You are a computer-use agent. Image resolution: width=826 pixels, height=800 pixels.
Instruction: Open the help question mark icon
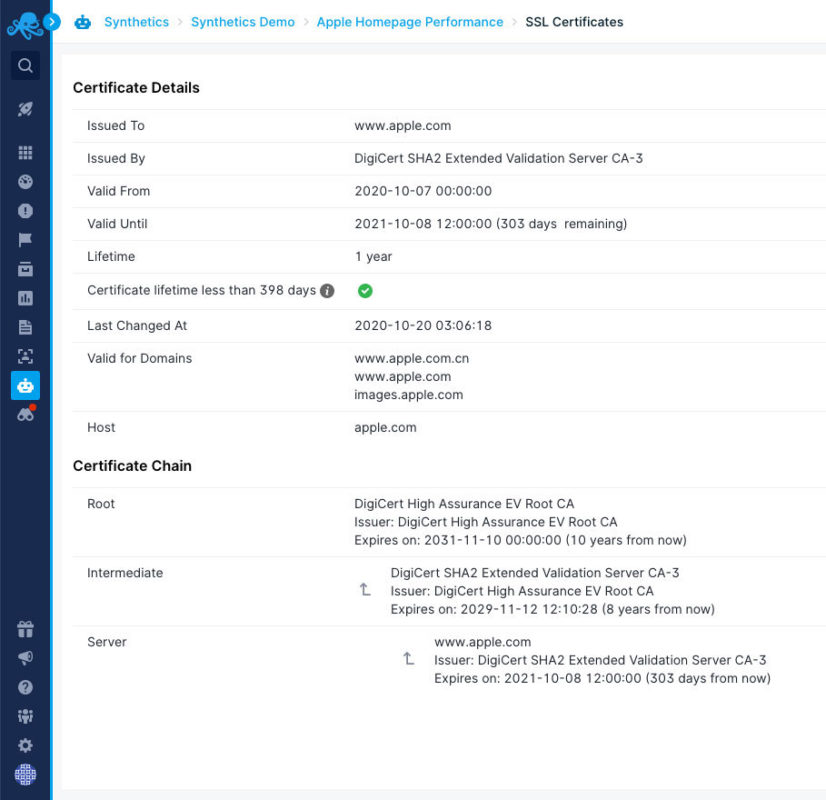tap(25, 687)
